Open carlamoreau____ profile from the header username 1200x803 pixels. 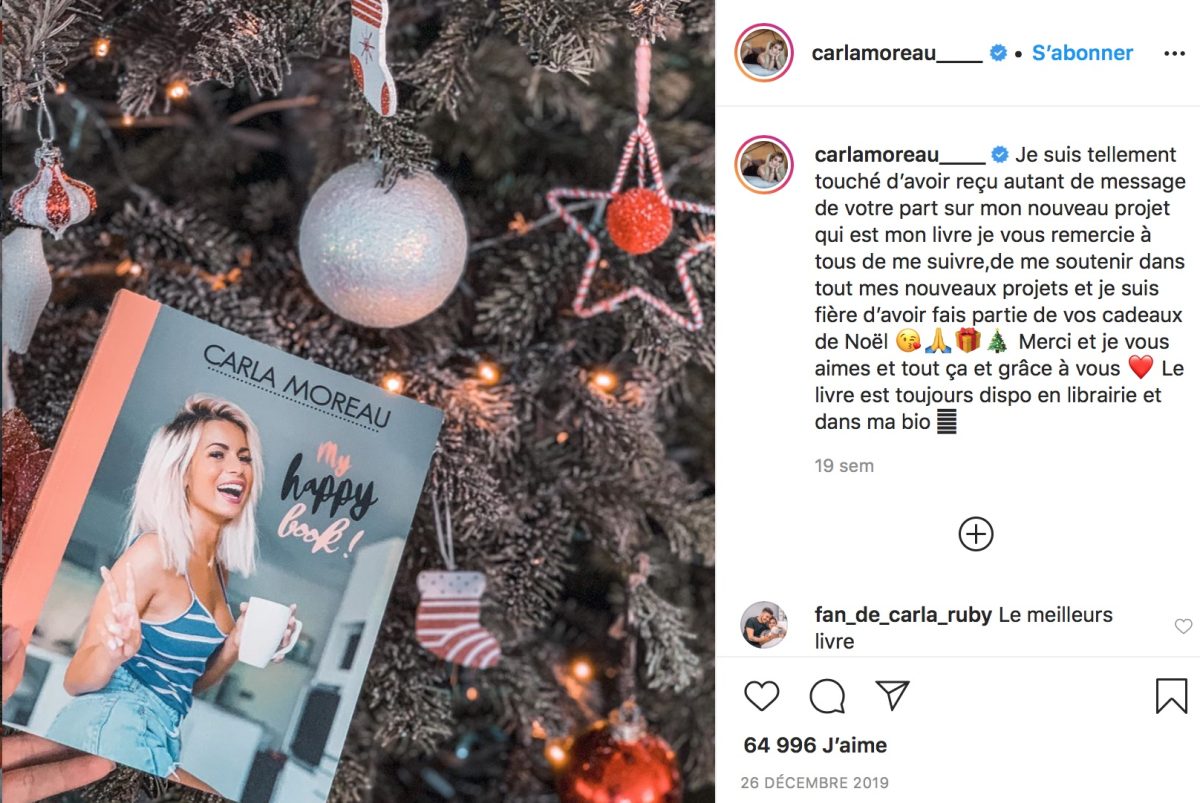coord(897,53)
